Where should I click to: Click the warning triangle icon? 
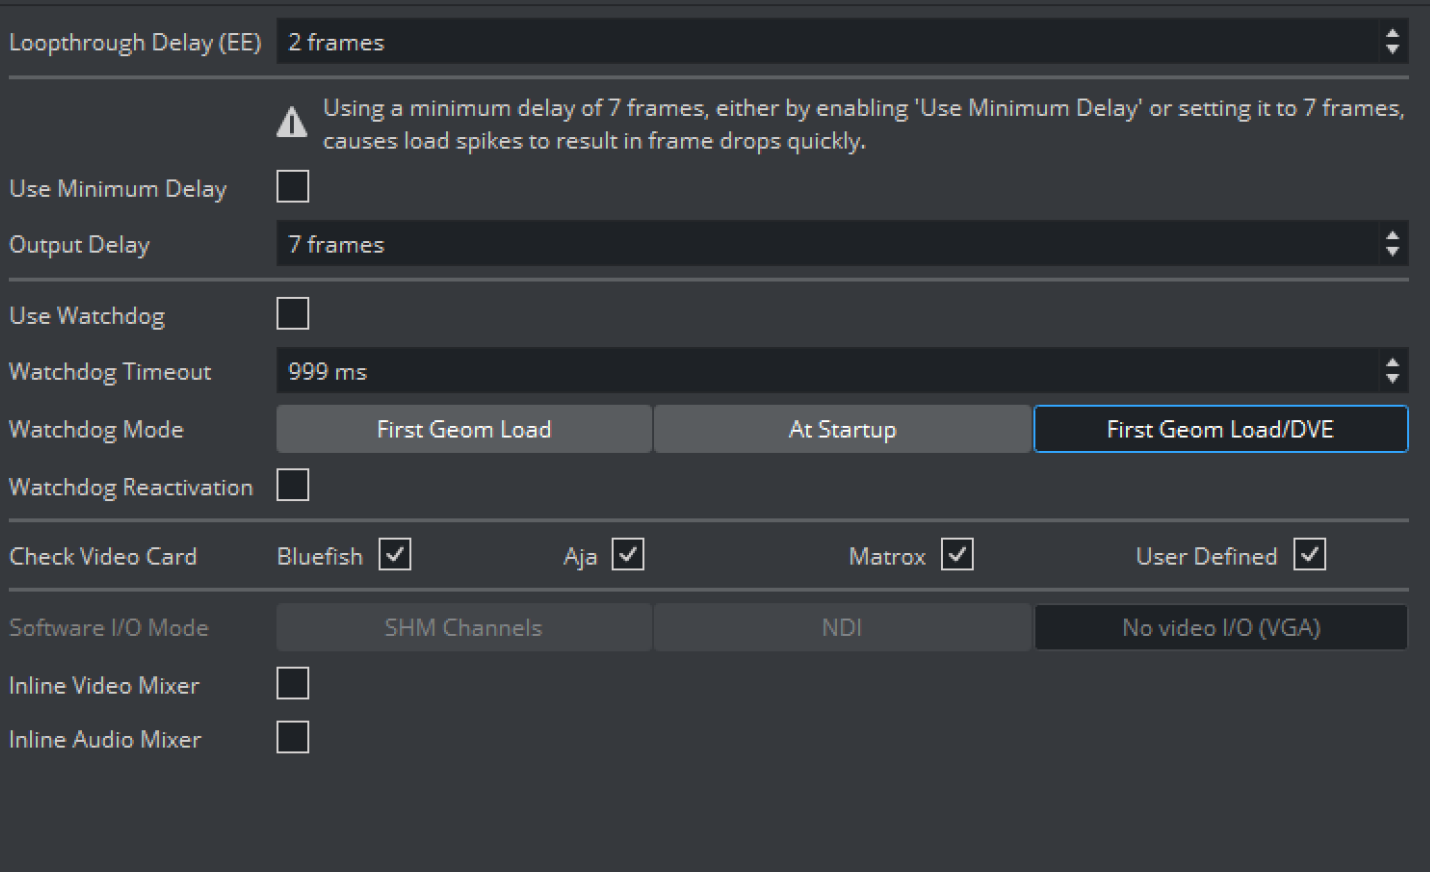291,123
